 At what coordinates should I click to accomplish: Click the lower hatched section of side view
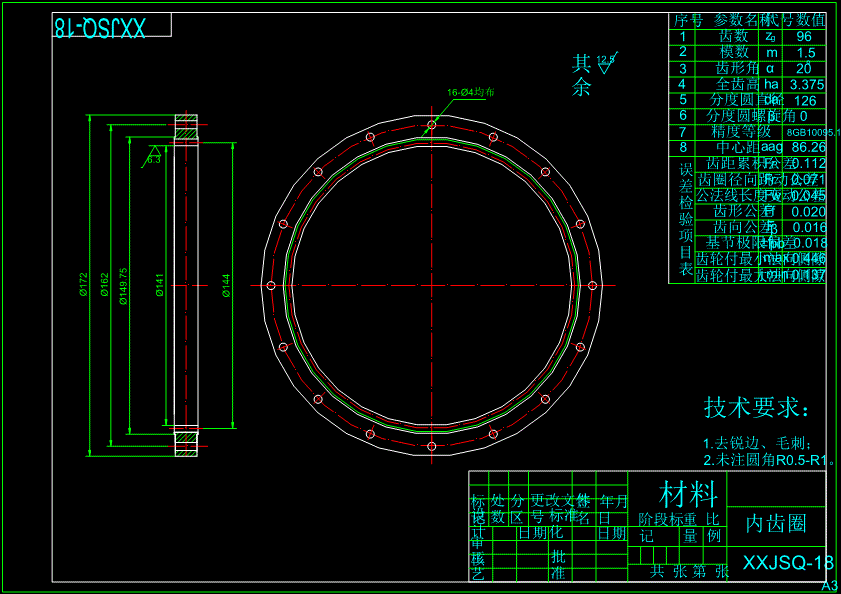(186, 443)
